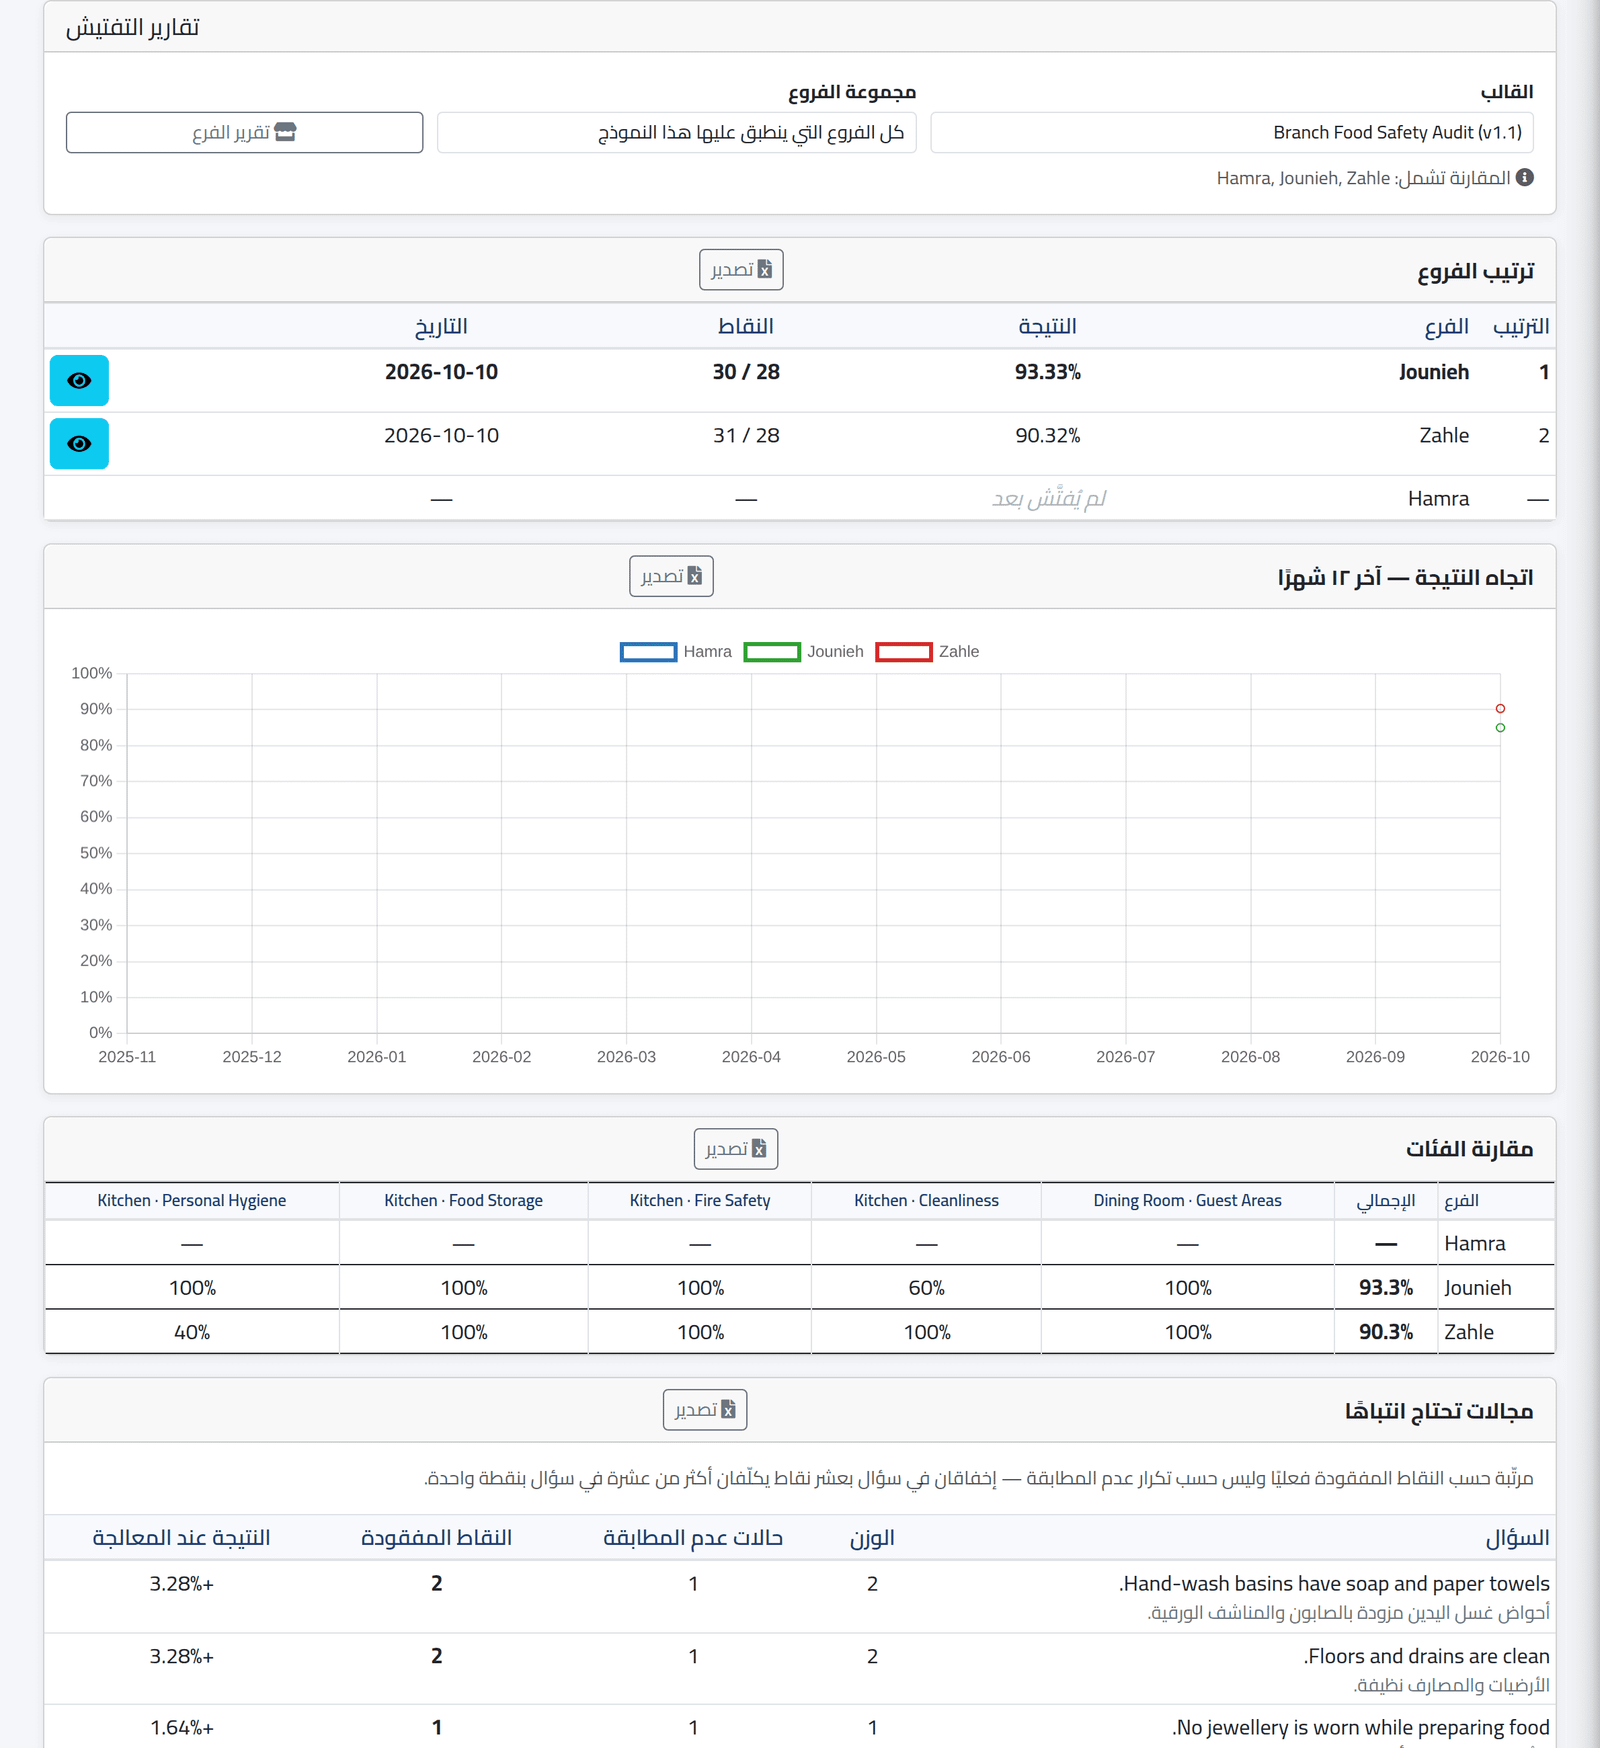
Task: Click Dining Room · Guest Areas header
Action: click(x=1188, y=1200)
